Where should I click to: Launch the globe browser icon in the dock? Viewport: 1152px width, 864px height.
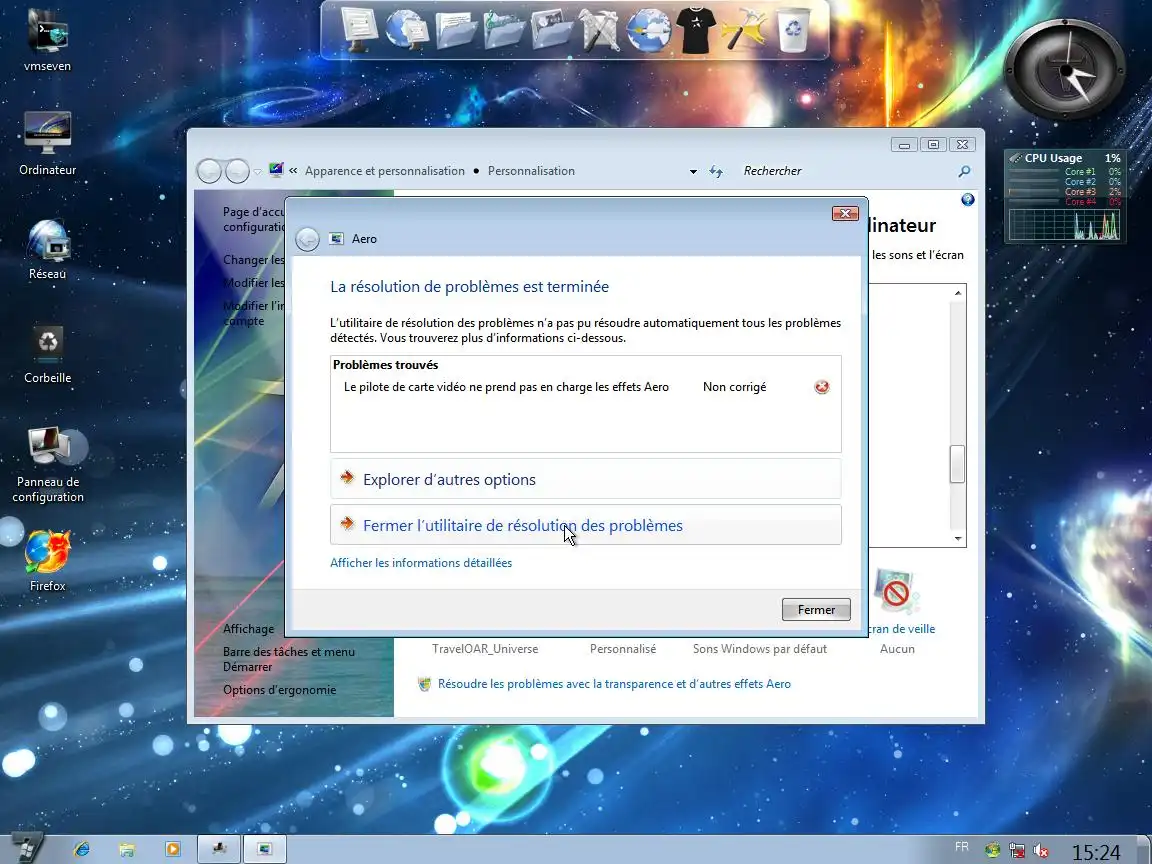tap(649, 30)
